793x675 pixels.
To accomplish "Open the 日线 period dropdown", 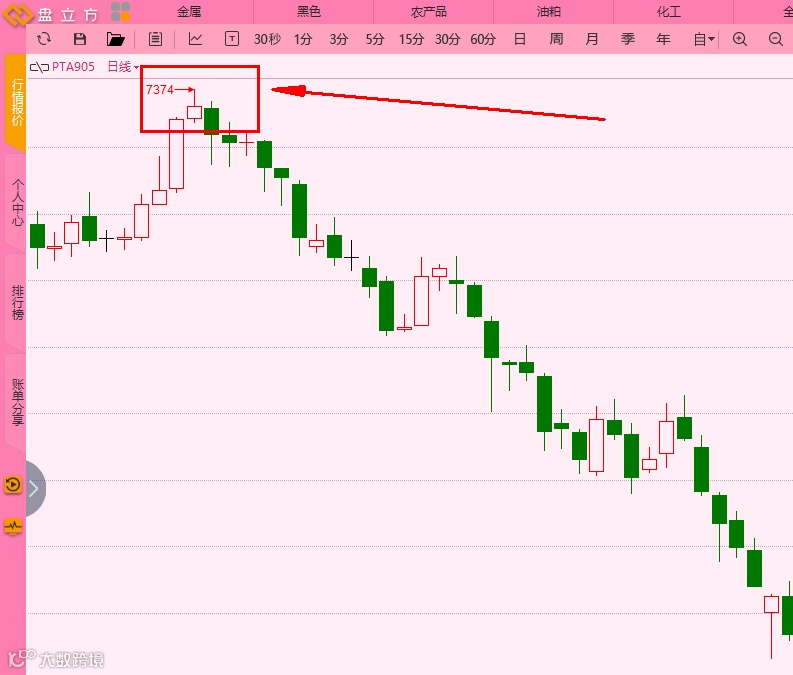I will pyautogui.click(x=123, y=67).
